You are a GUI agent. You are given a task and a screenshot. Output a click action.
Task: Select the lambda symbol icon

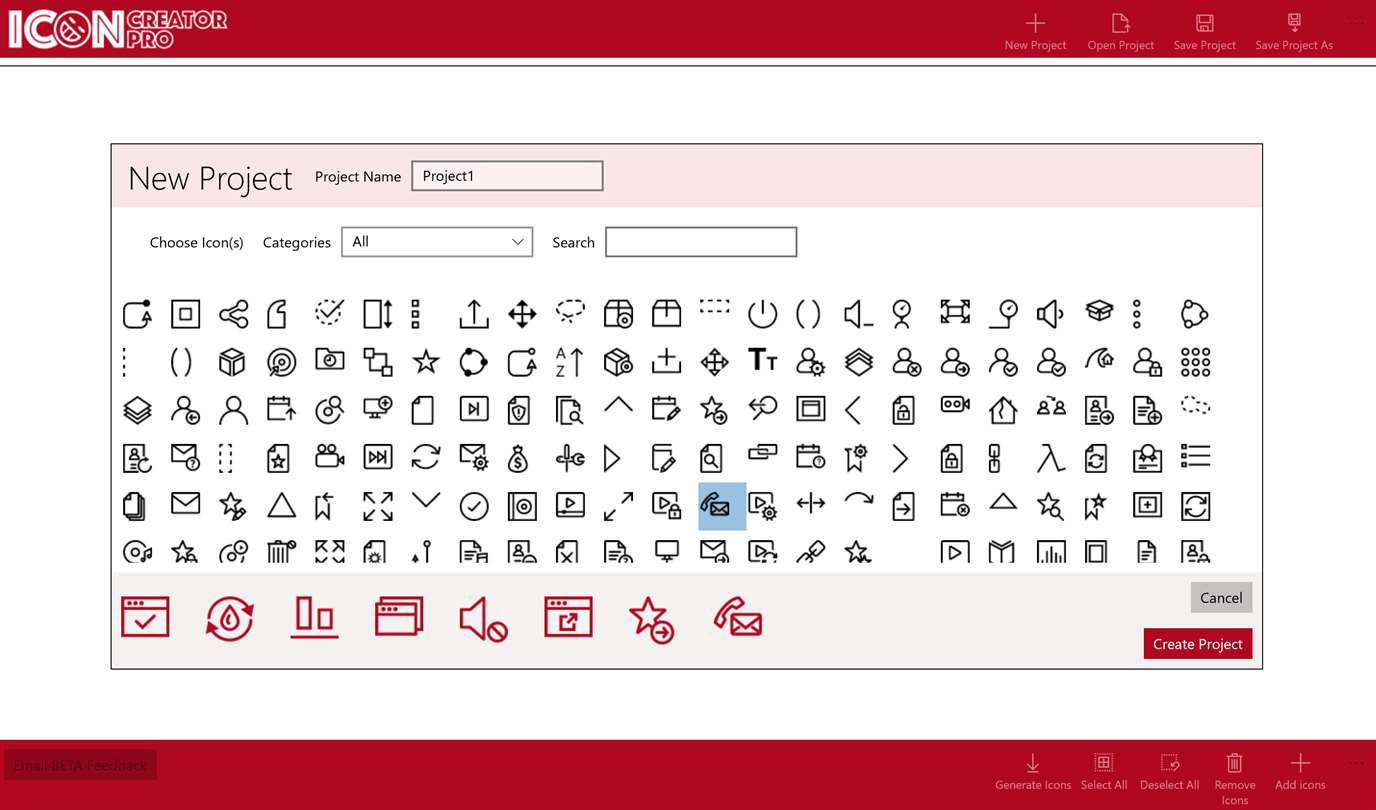[1051, 458]
